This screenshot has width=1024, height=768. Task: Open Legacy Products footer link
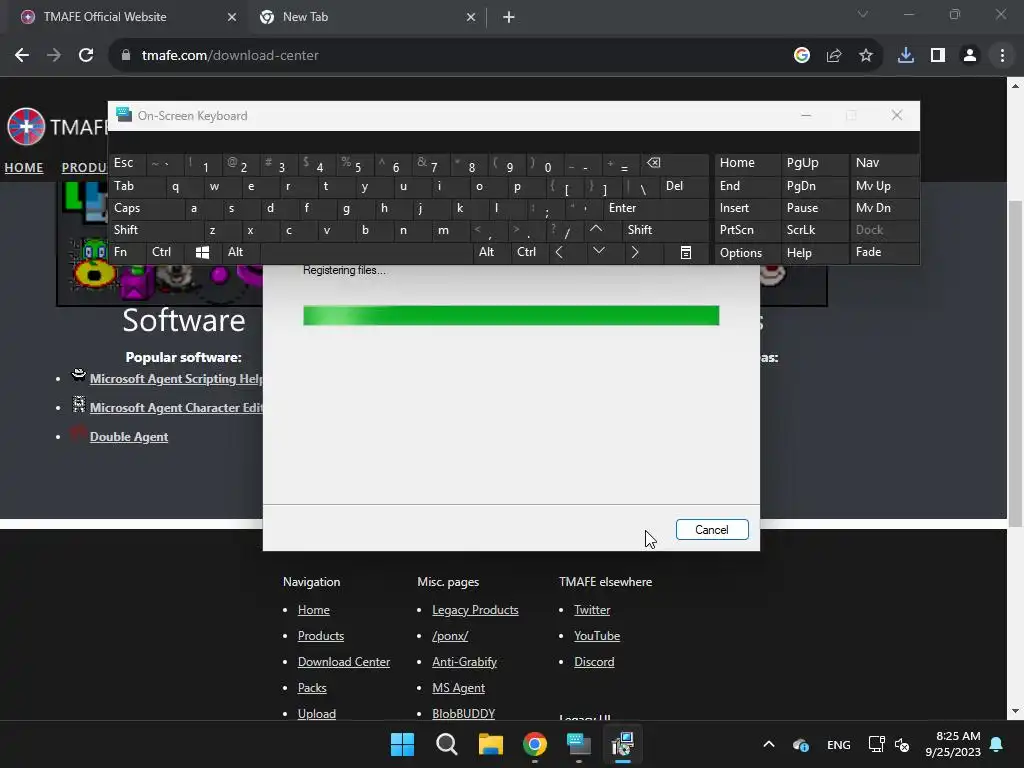click(475, 610)
